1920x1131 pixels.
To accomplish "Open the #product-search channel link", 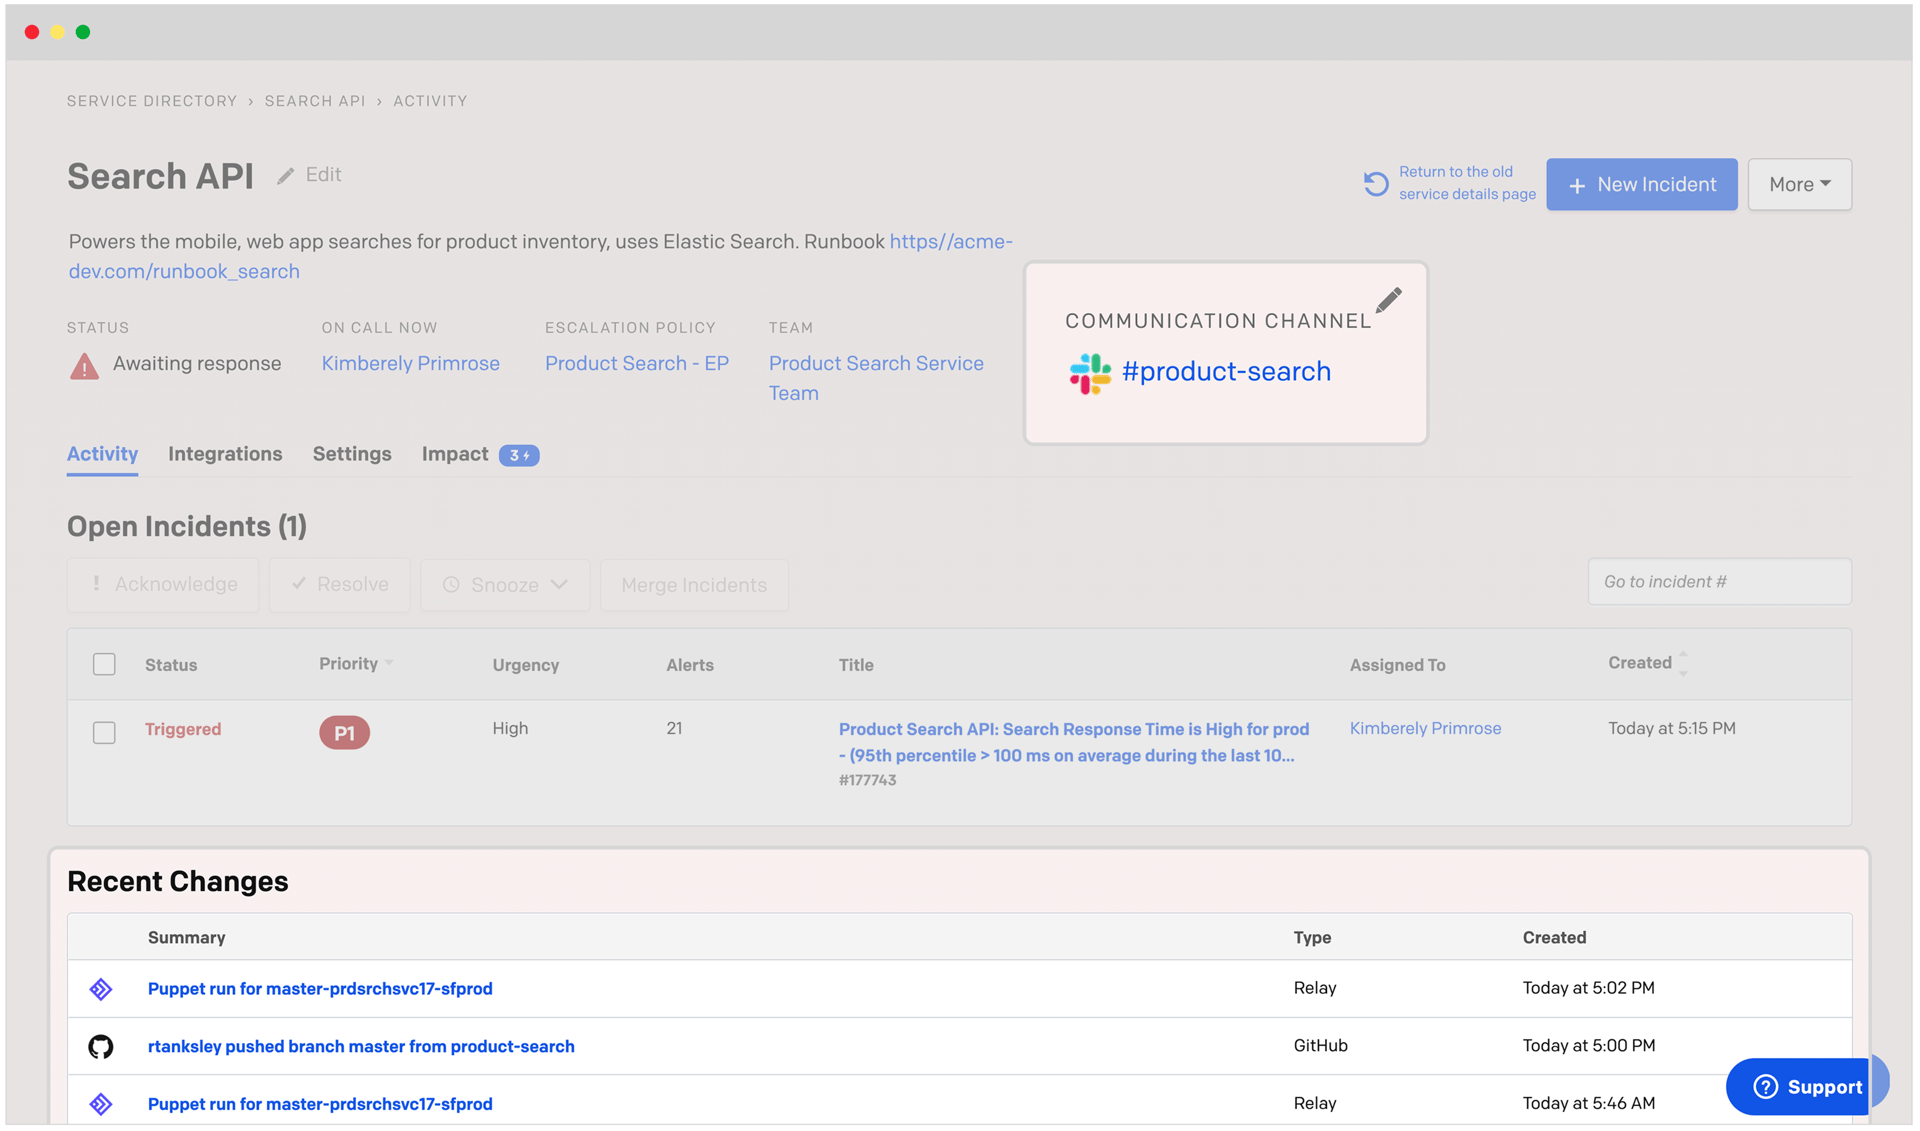I will (x=1226, y=372).
